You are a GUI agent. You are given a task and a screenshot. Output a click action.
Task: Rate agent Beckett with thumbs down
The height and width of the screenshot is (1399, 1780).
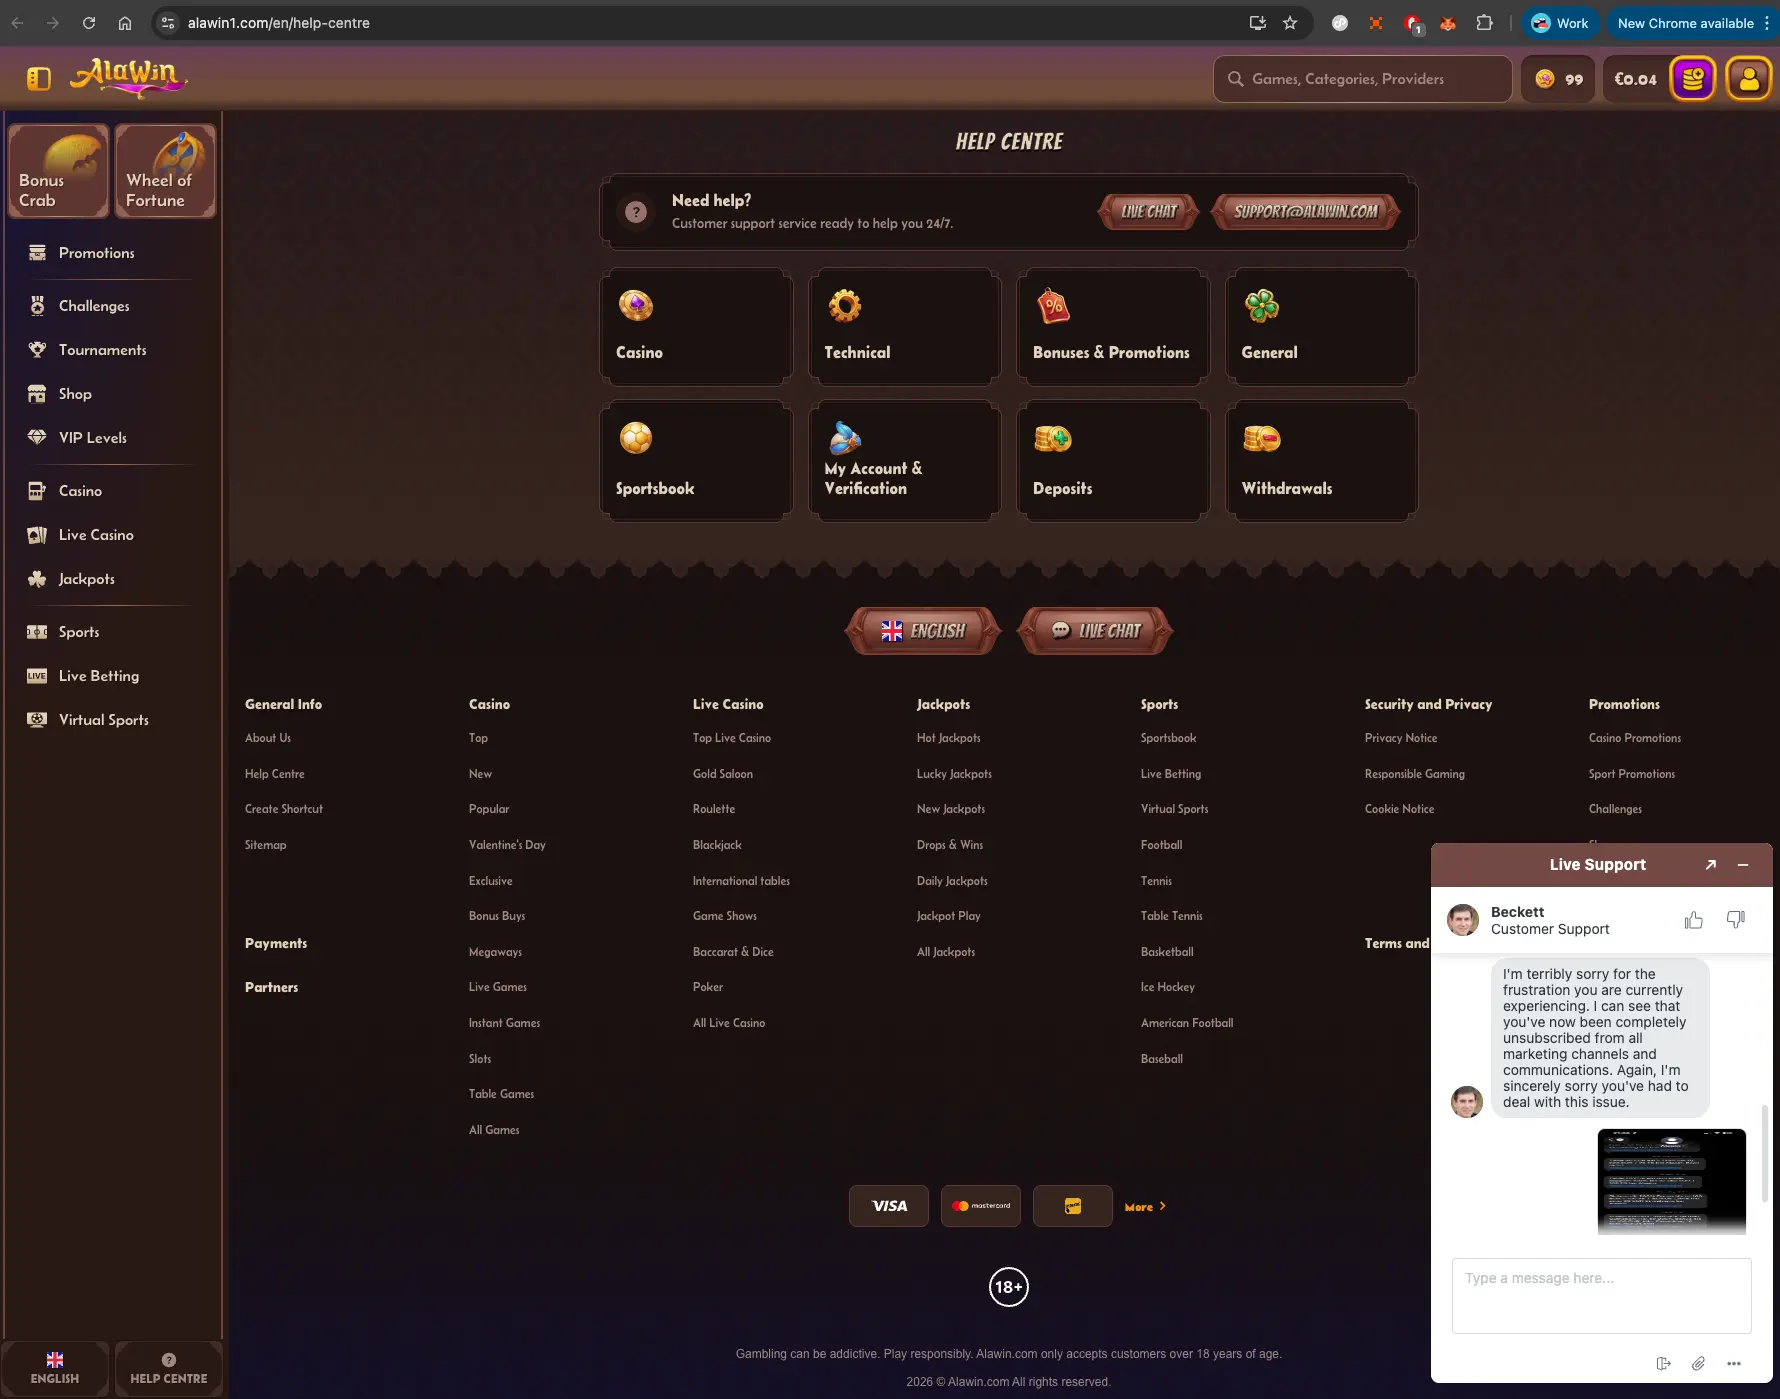coord(1736,920)
